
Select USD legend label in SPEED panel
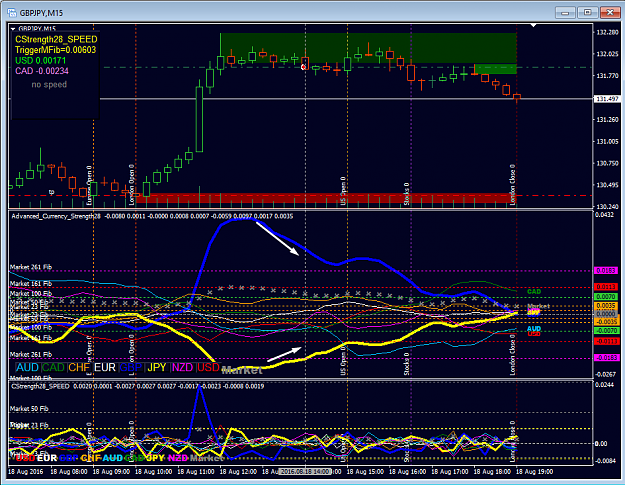[26, 458]
